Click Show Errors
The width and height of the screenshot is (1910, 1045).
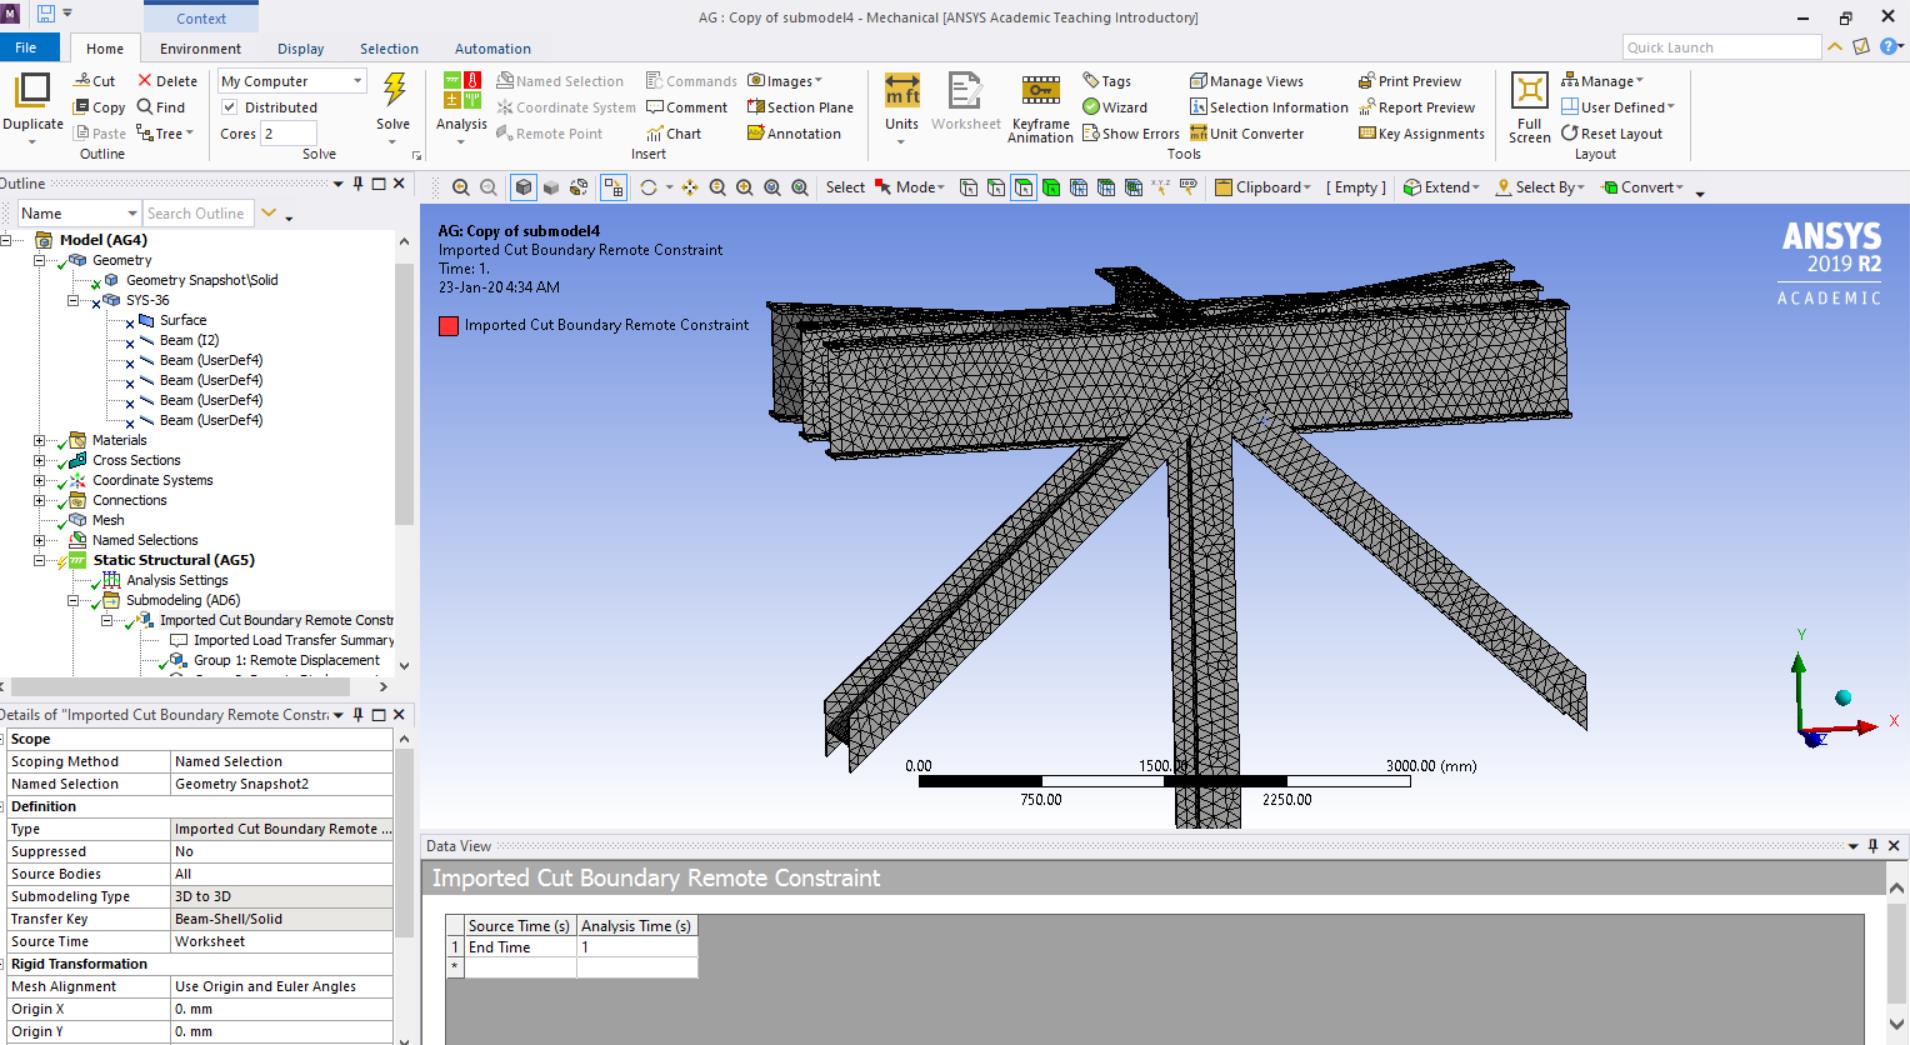1131,133
